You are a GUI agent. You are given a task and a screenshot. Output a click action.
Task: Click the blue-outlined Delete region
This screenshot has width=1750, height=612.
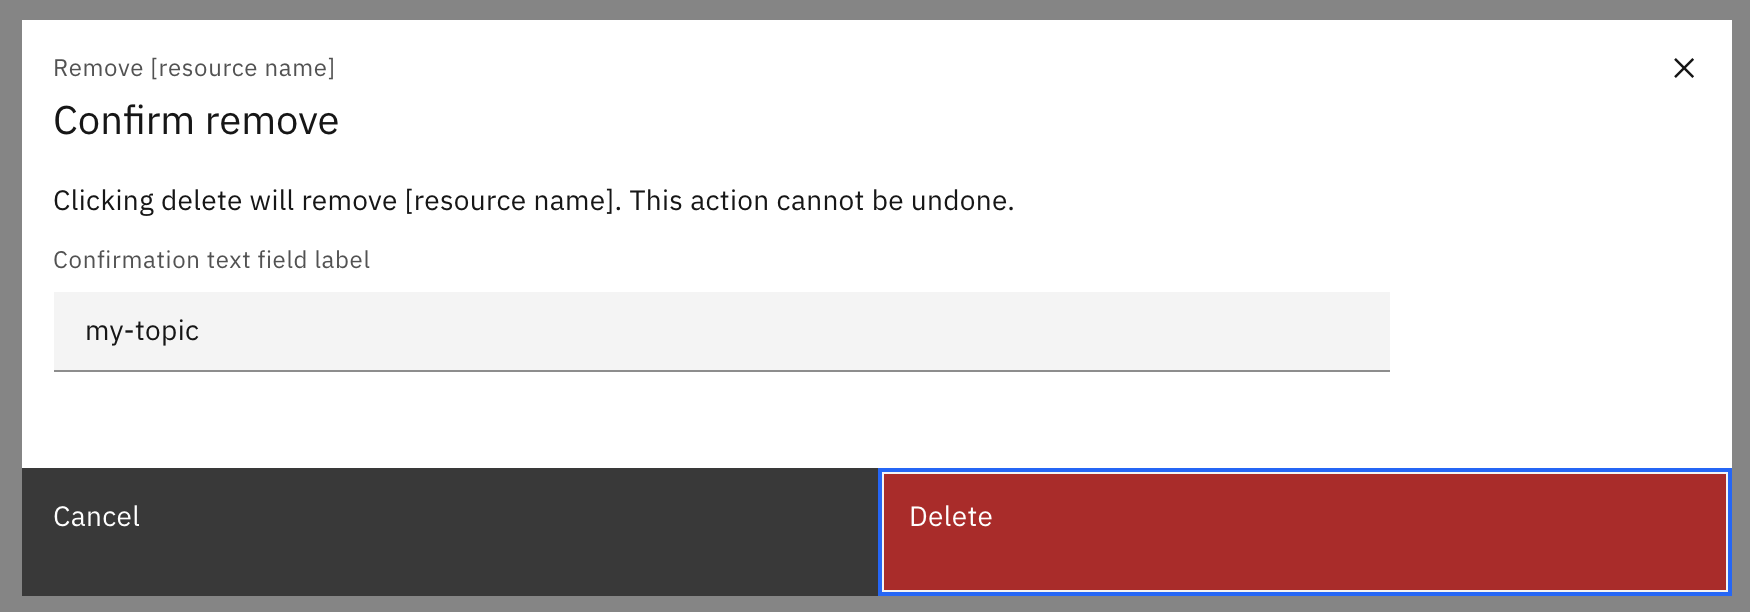click(1302, 533)
